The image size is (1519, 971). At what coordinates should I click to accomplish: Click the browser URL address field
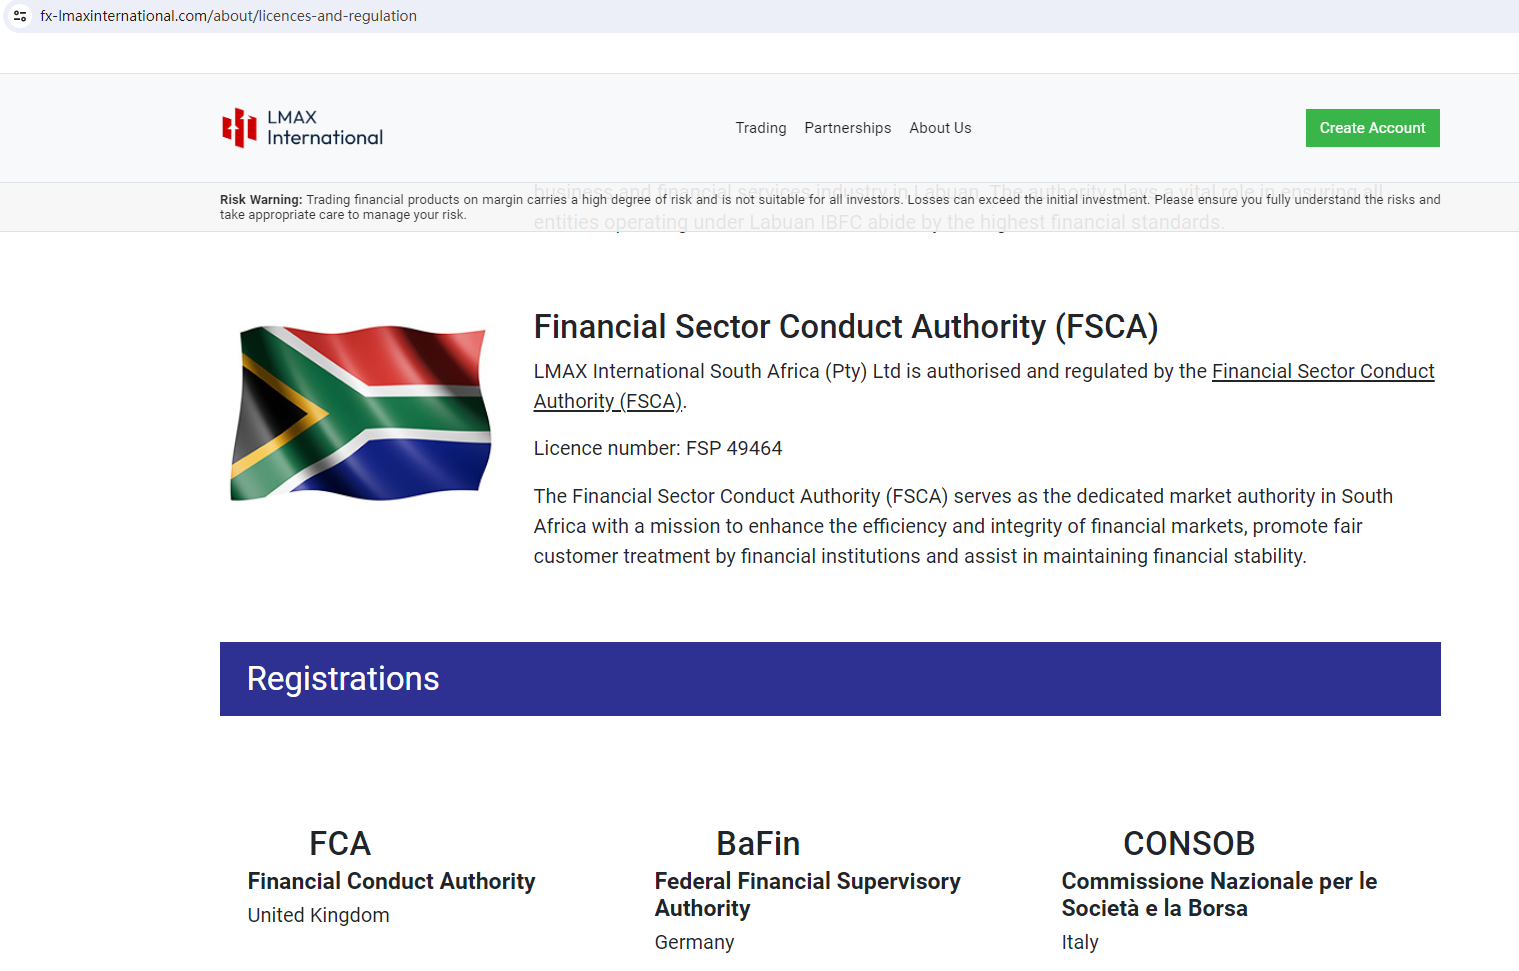click(x=228, y=16)
